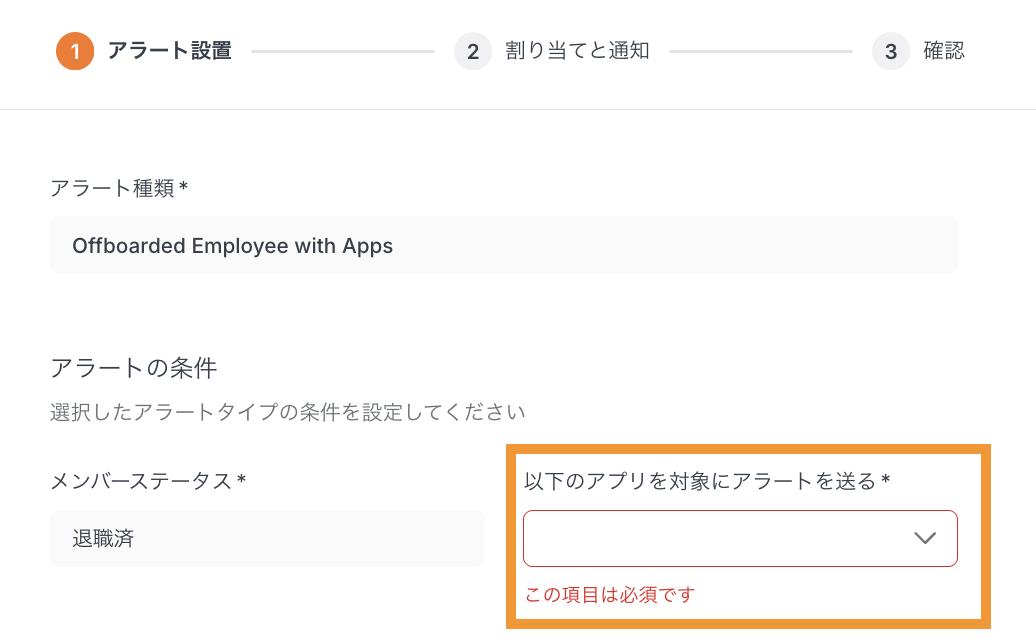Click progress line between steps 2 and 3

(x=760, y=51)
